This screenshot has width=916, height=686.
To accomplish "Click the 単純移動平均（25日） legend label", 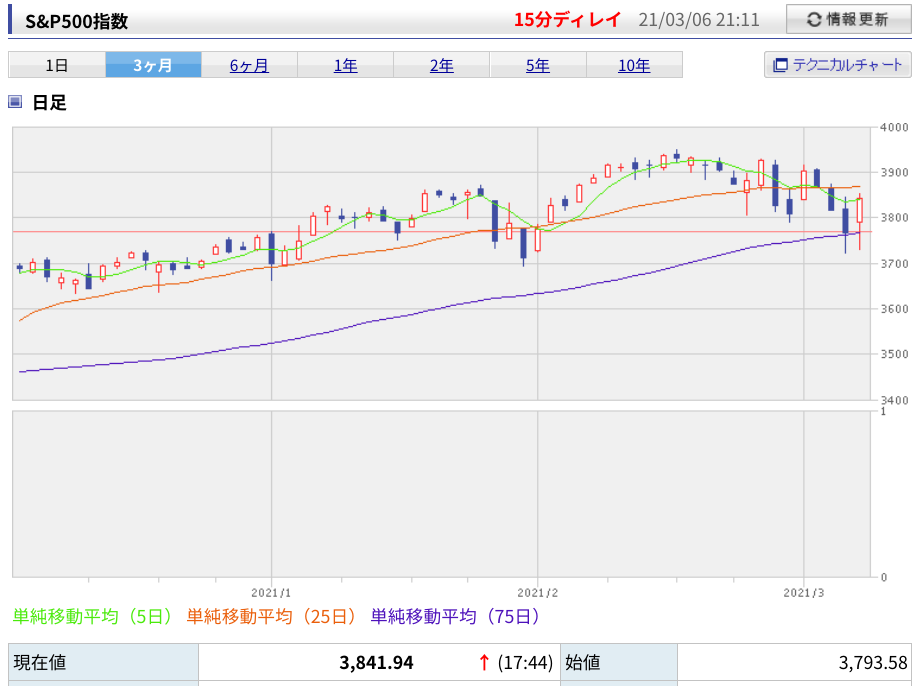I will 270,616.
